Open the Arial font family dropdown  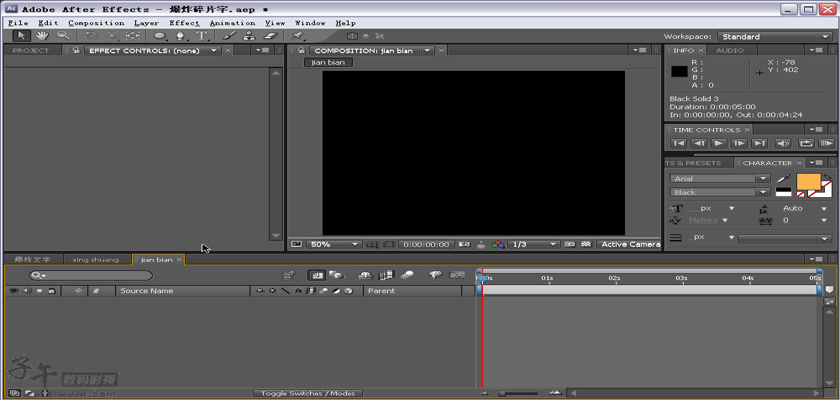(719, 178)
